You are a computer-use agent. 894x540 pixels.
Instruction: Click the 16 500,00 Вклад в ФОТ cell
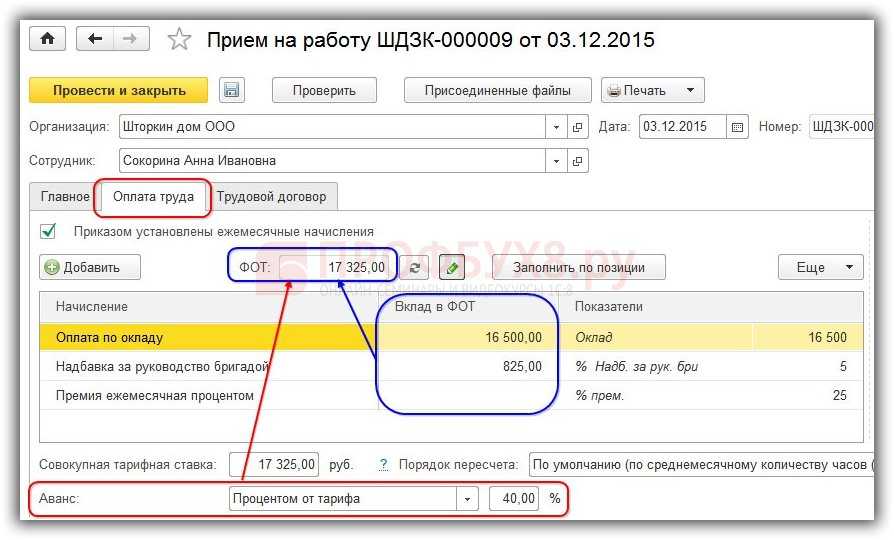[x=468, y=337]
